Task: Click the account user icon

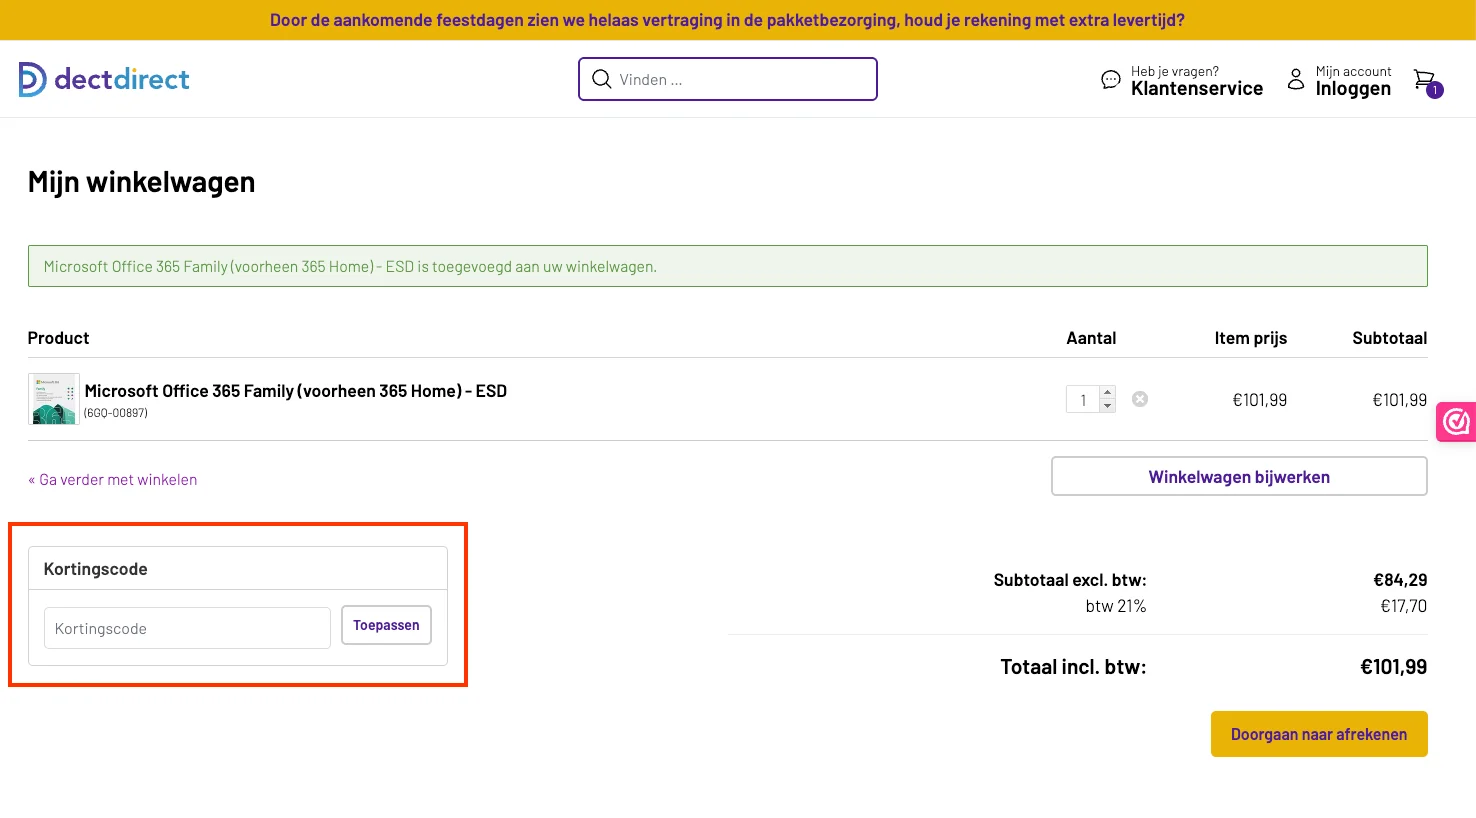Action: coord(1295,79)
